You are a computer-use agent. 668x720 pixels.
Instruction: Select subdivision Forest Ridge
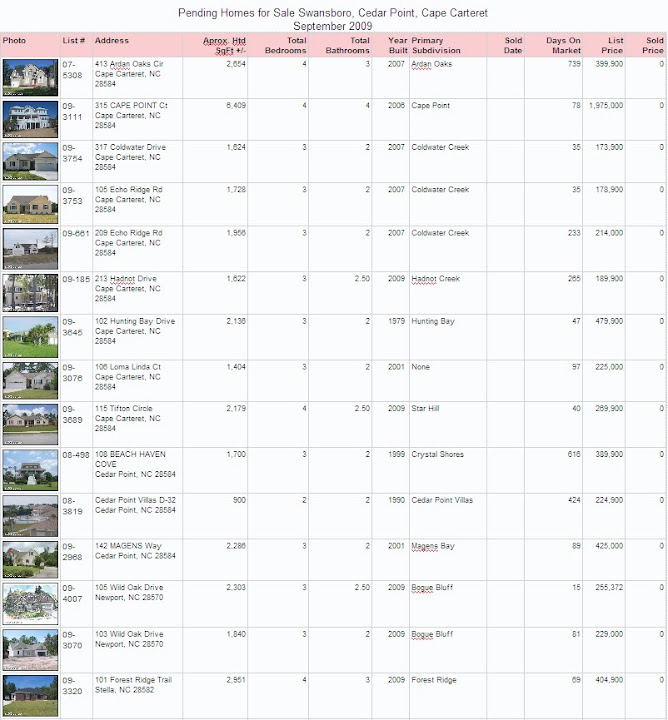(434, 680)
